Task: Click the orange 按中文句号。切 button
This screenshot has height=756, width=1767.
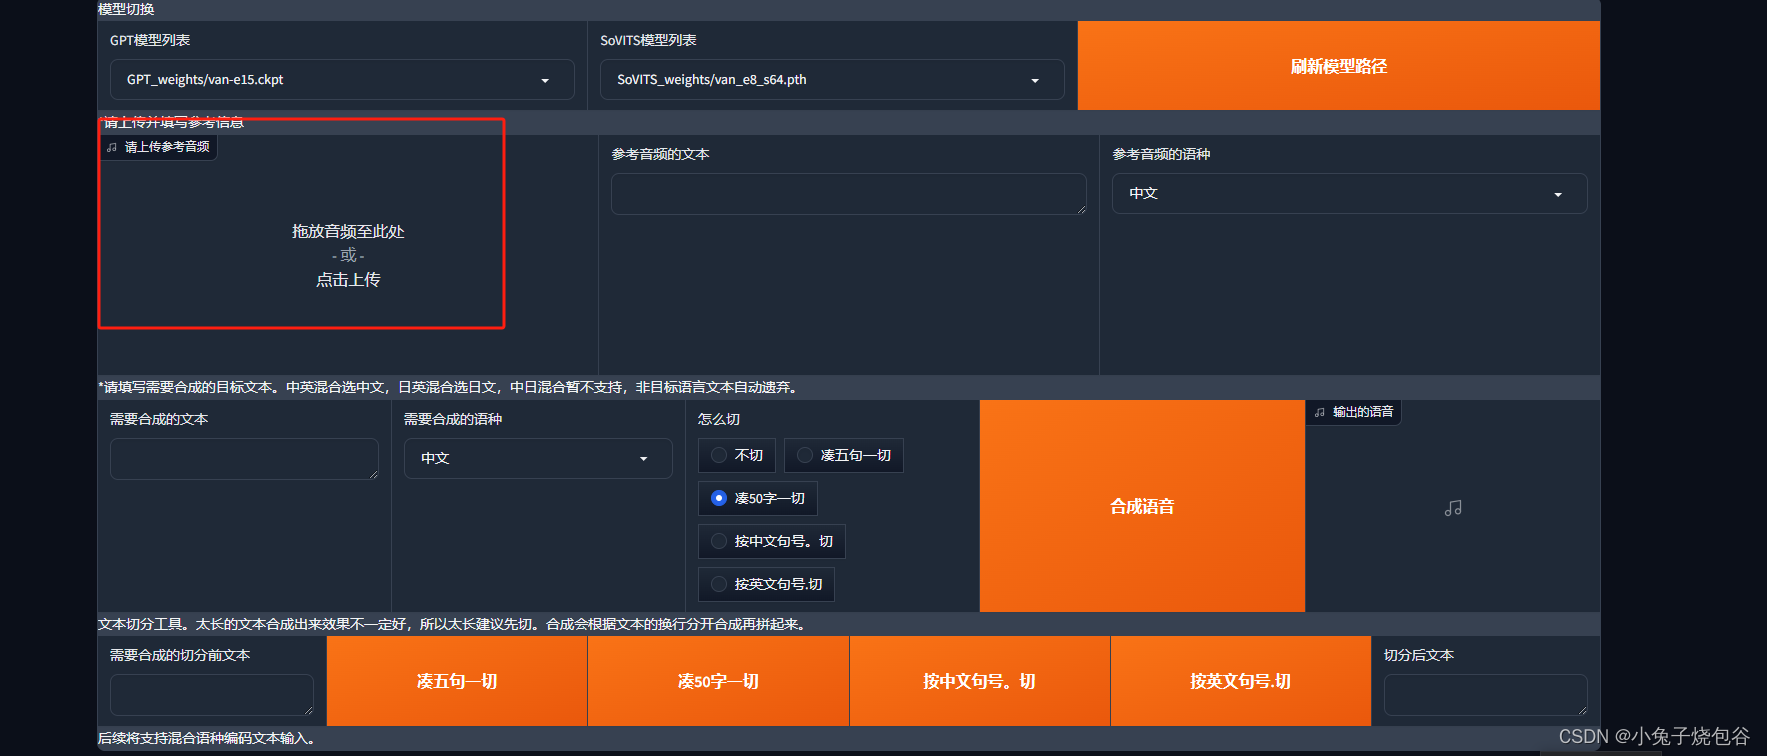Action: tap(980, 681)
